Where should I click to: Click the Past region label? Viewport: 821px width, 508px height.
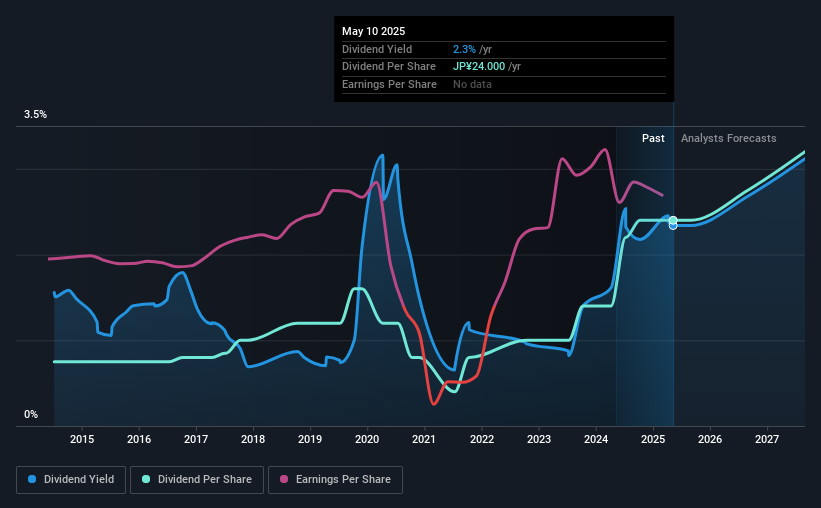653,138
